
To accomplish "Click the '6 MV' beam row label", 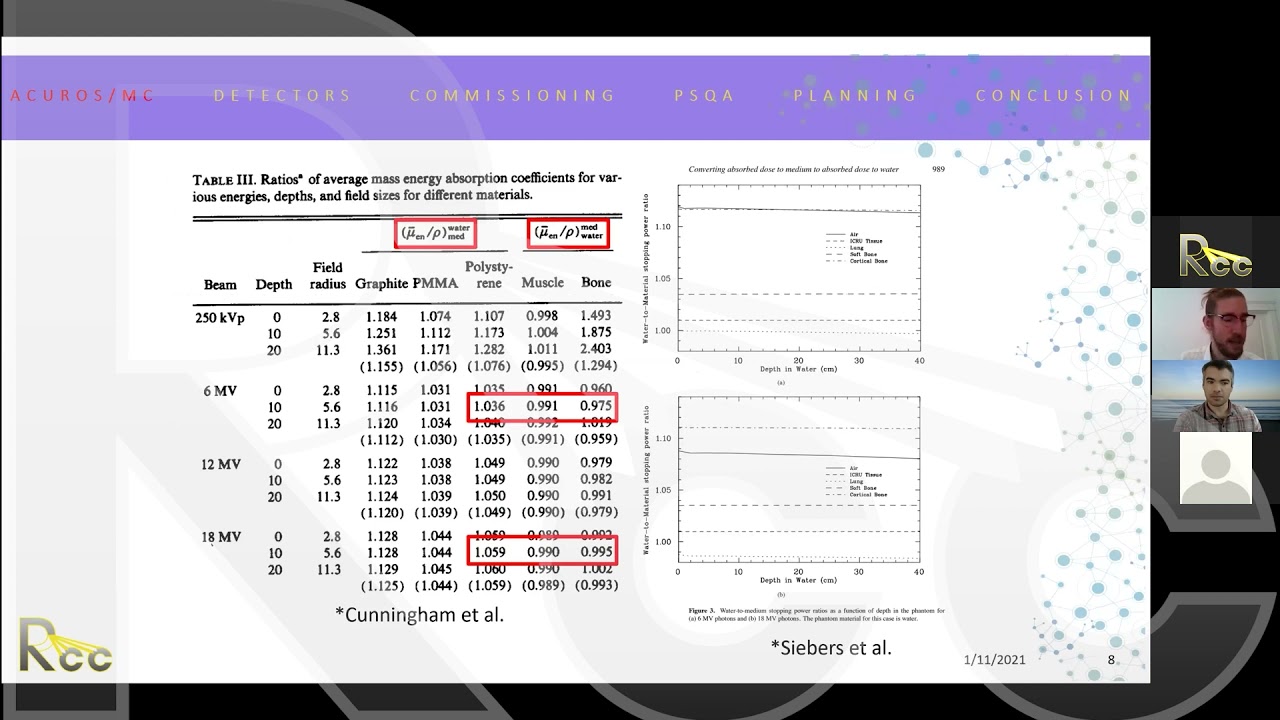I will click(x=220, y=391).
